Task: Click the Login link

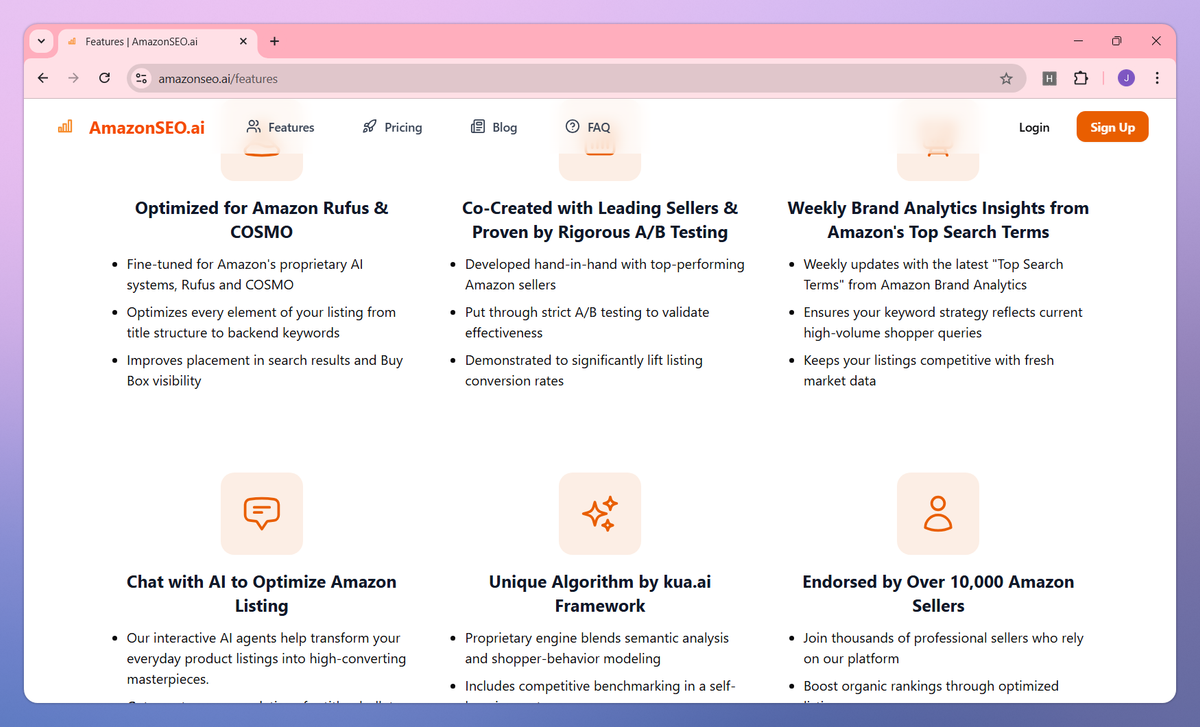Action: (1034, 127)
